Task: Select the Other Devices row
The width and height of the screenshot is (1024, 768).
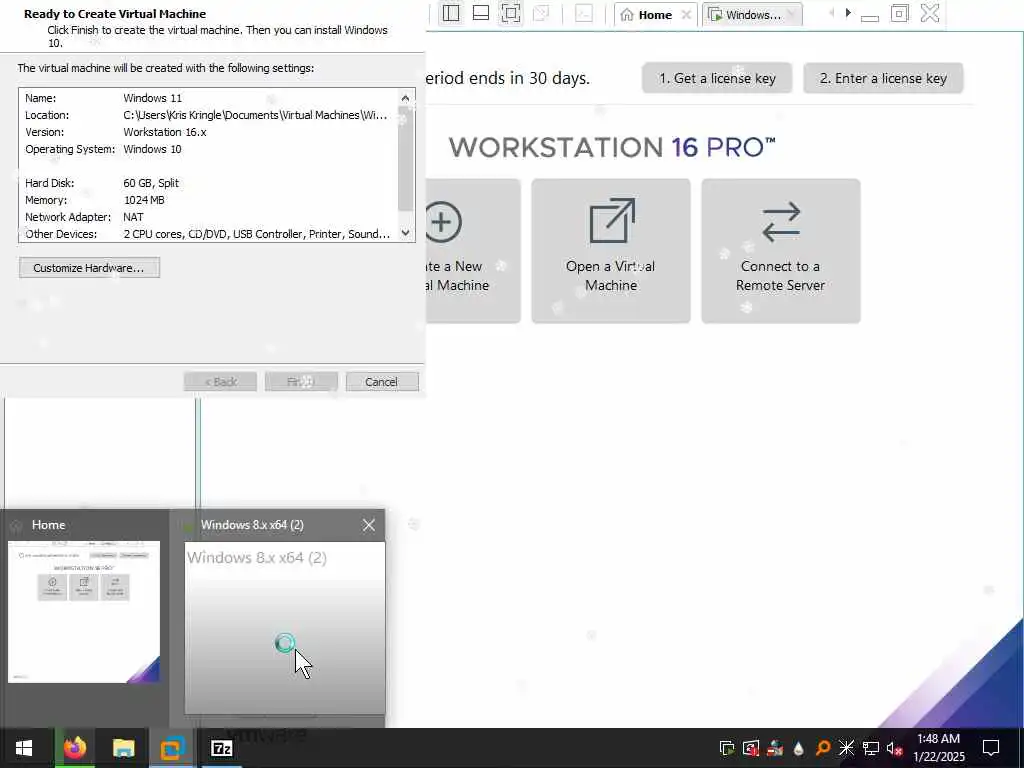Action: pos(208,234)
